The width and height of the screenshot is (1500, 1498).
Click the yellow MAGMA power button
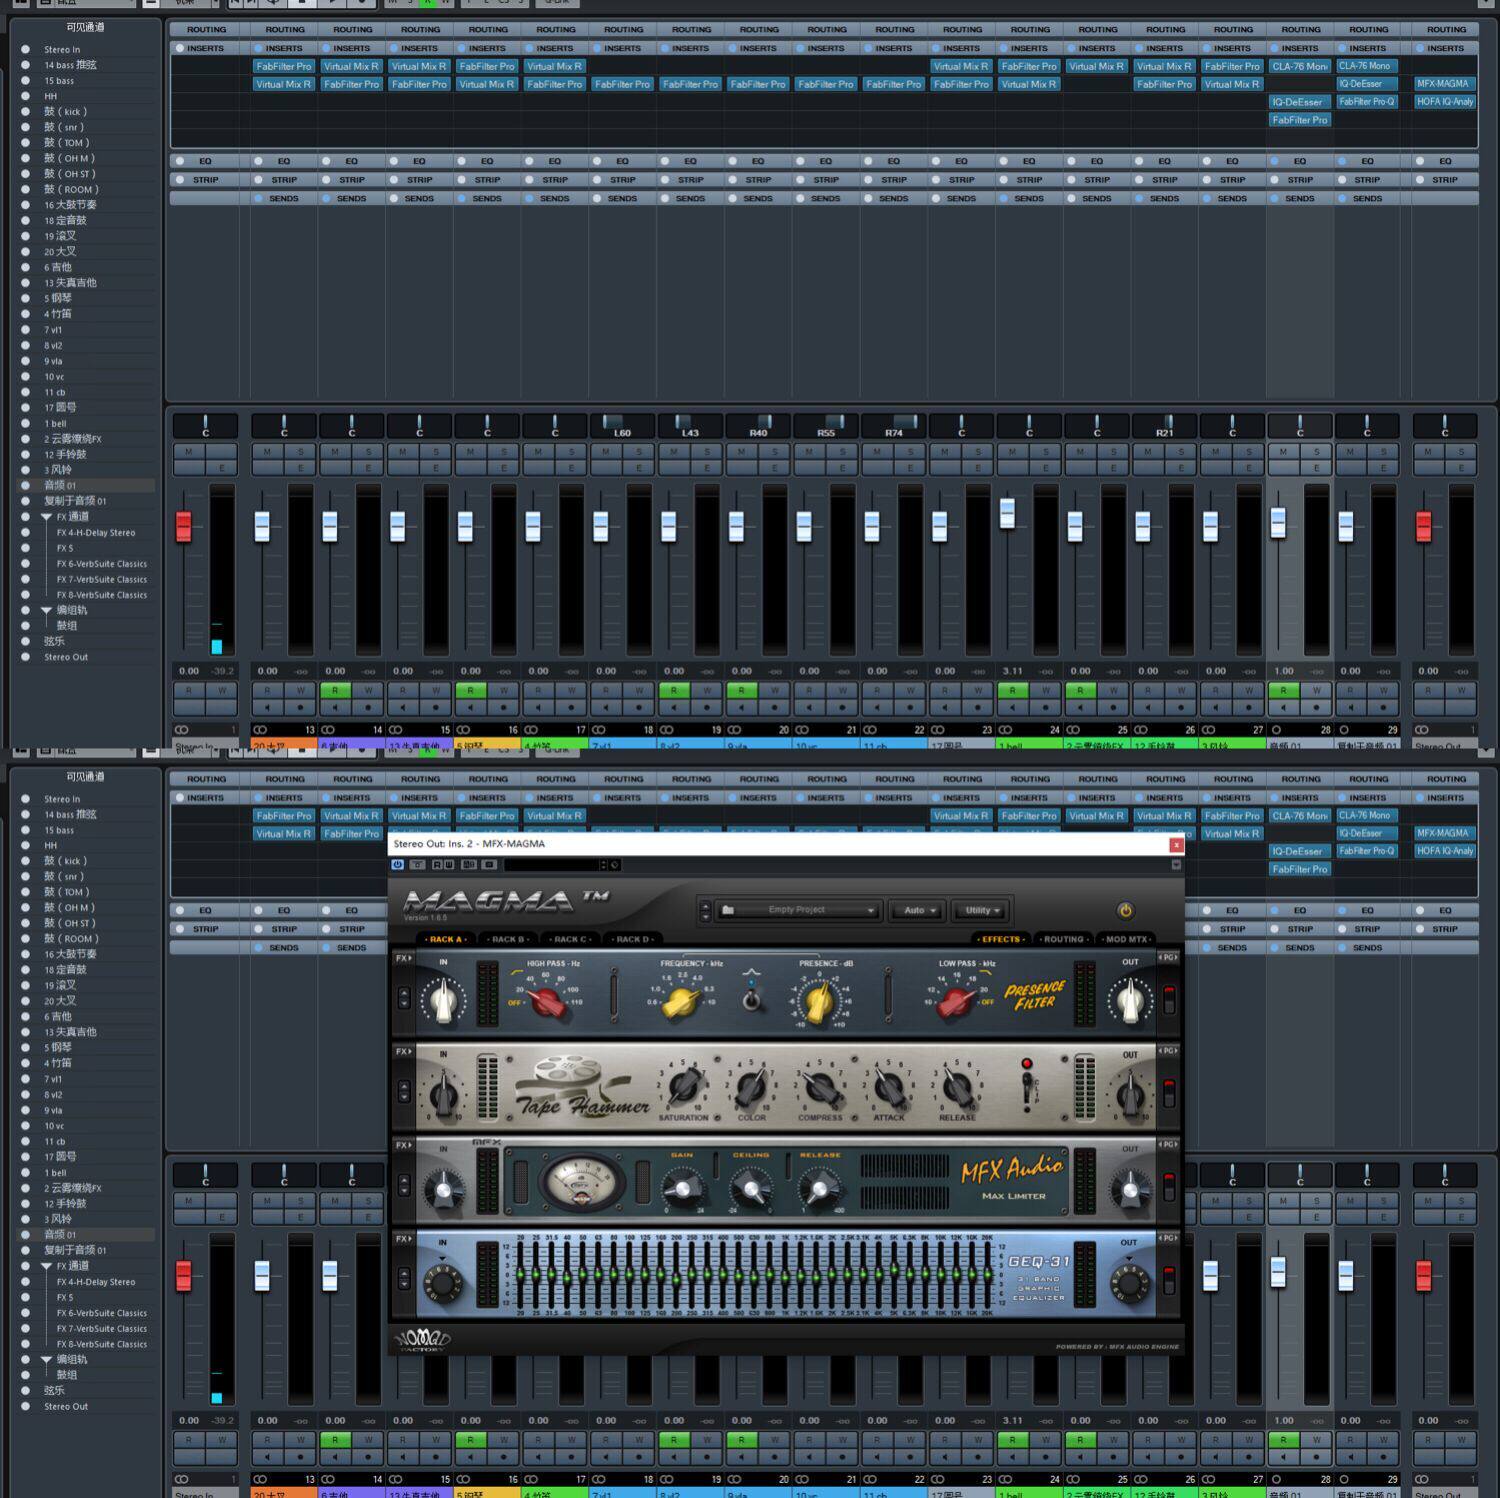(x=1125, y=910)
